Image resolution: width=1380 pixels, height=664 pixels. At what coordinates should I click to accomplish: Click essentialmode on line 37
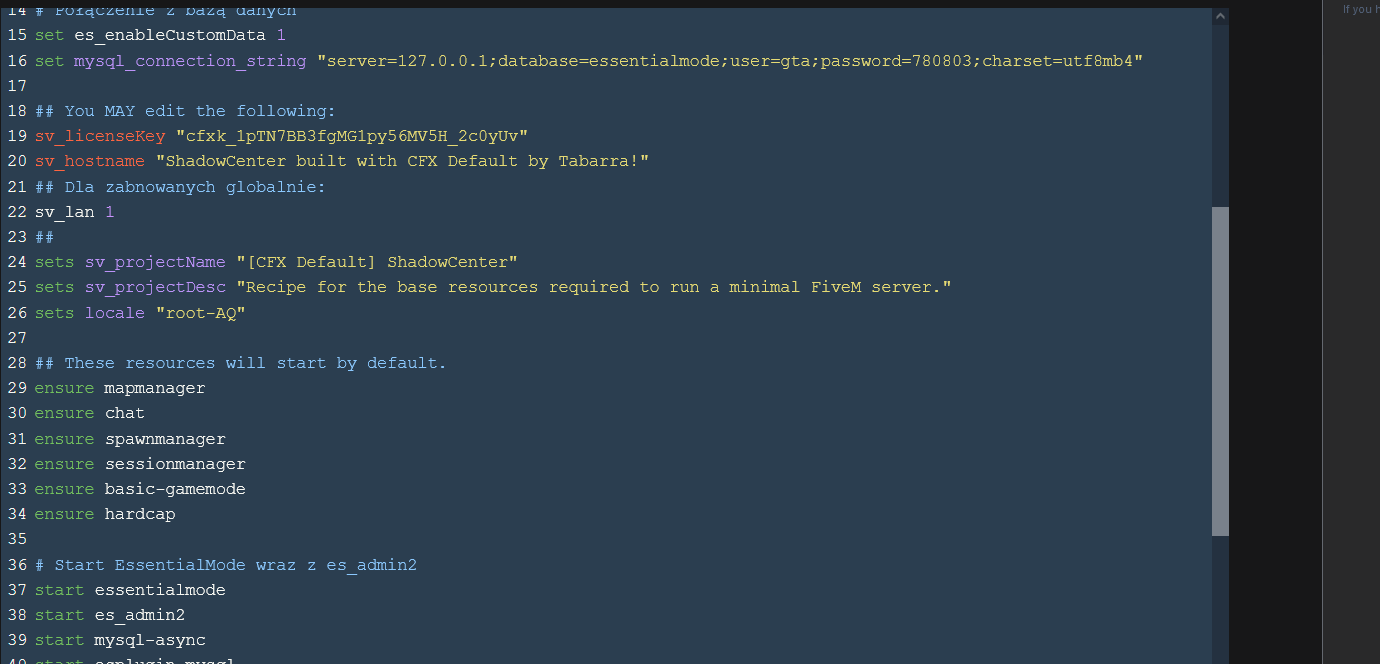[x=159, y=590]
